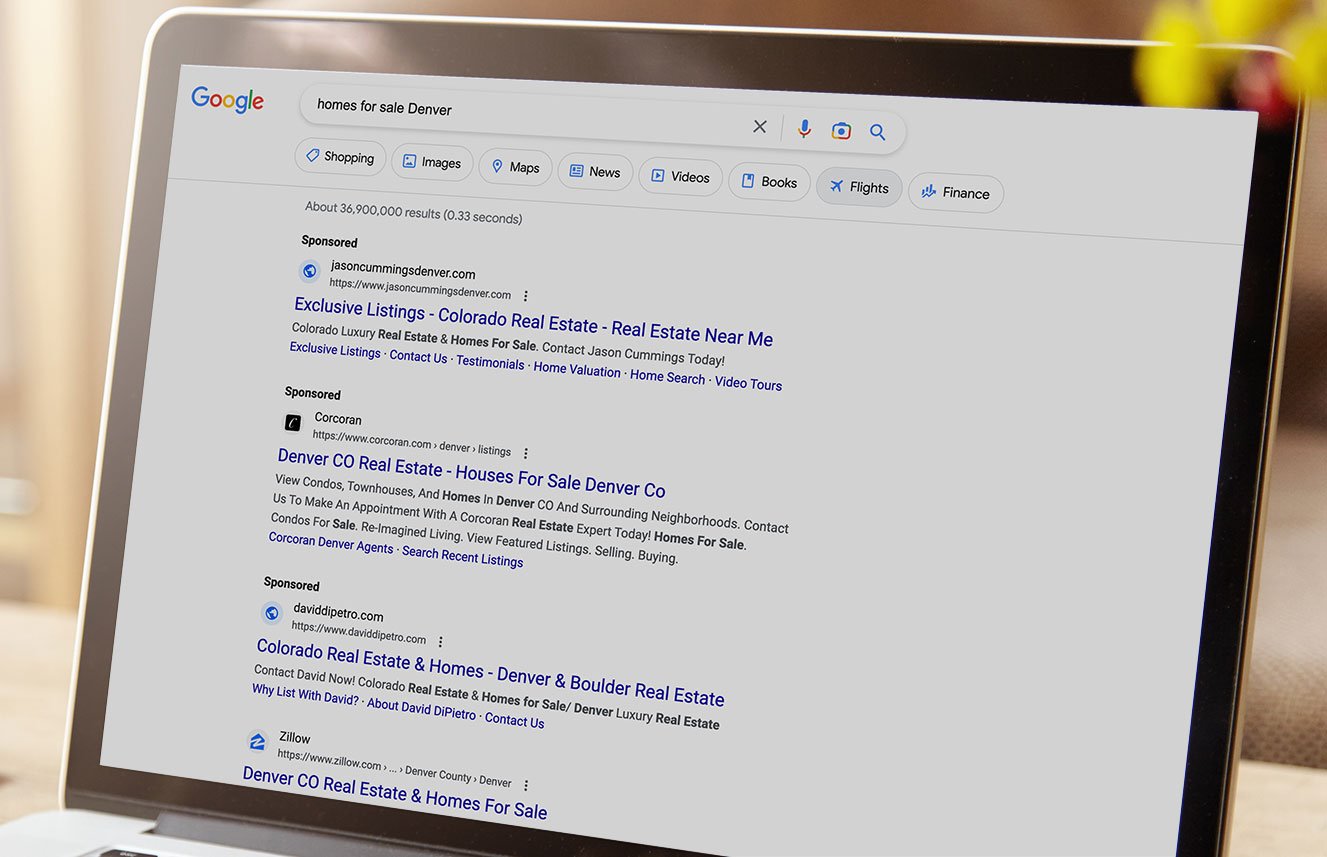
Task: Click 'https://www.daviddipetro.com' URL text
Action: [x=358, y=633]
